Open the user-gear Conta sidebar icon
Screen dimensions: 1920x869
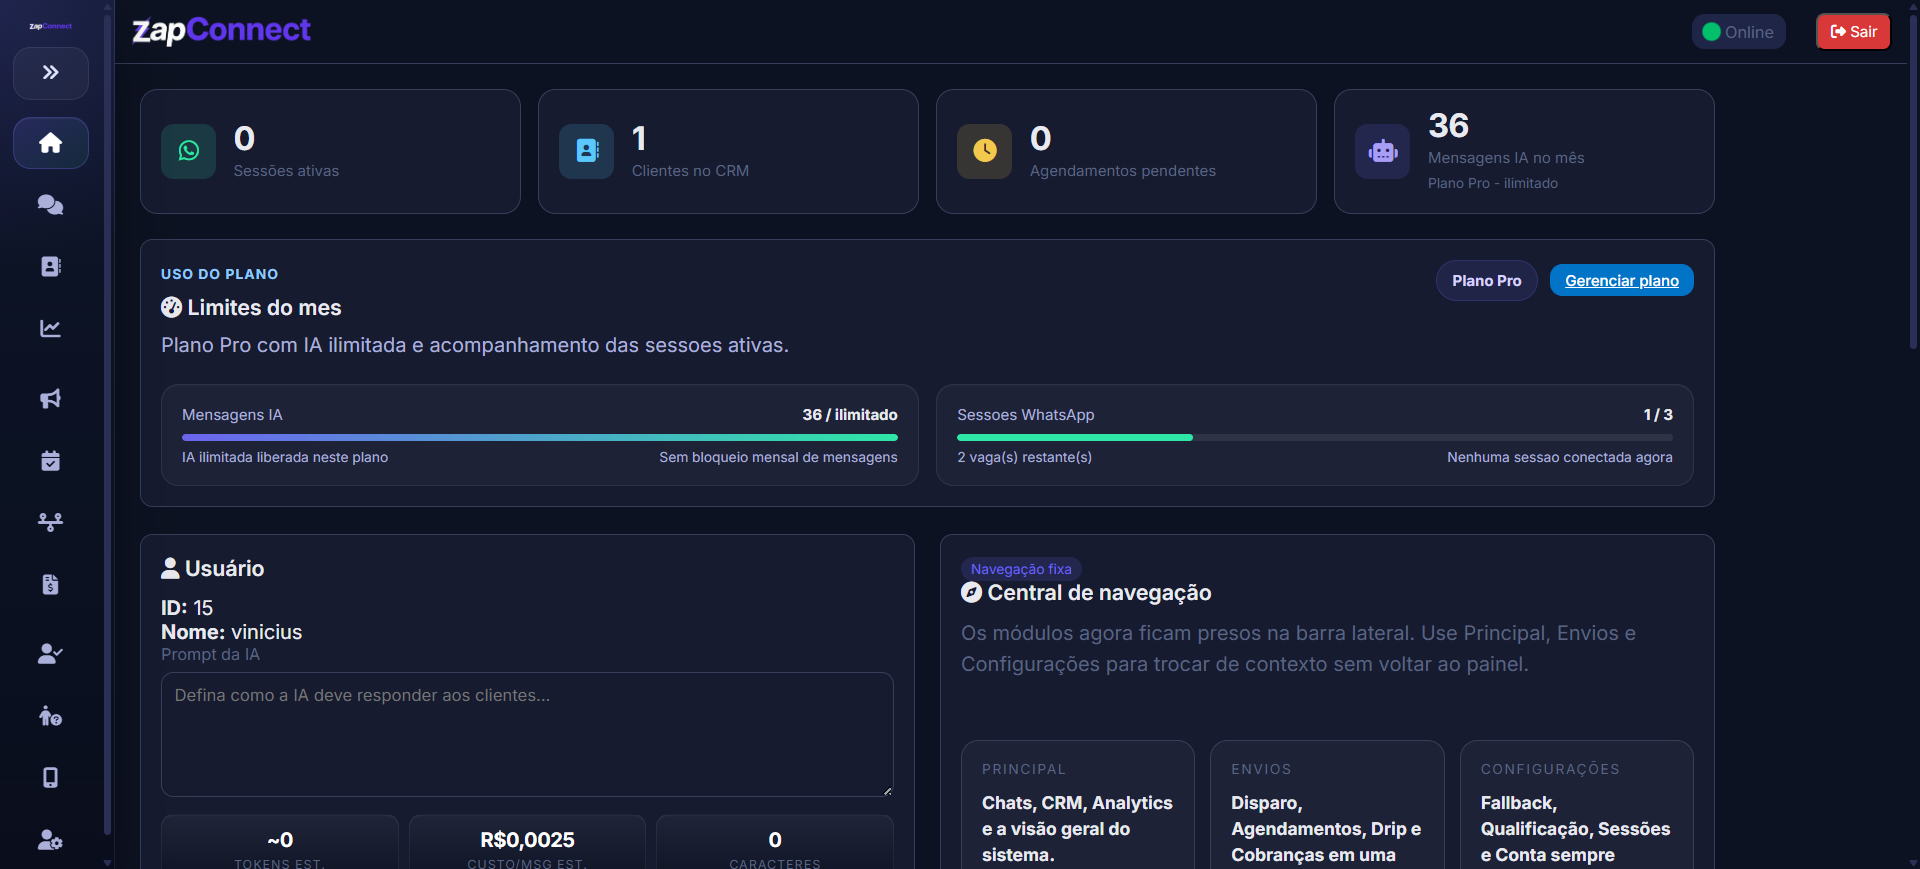[51, 840]
